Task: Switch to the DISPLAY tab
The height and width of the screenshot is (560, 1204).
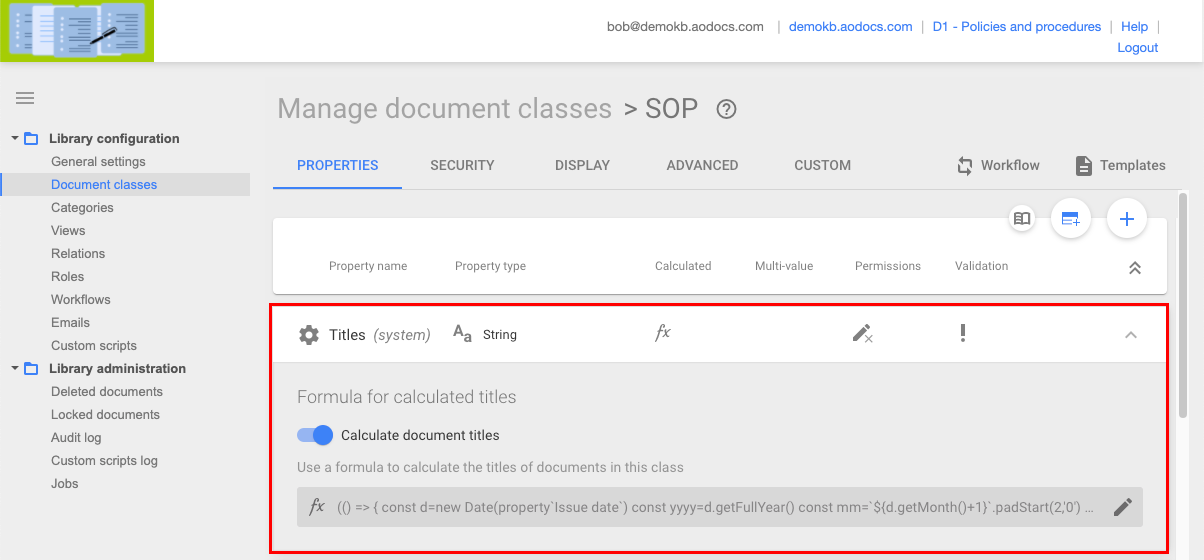Action: tap(582, 166)
